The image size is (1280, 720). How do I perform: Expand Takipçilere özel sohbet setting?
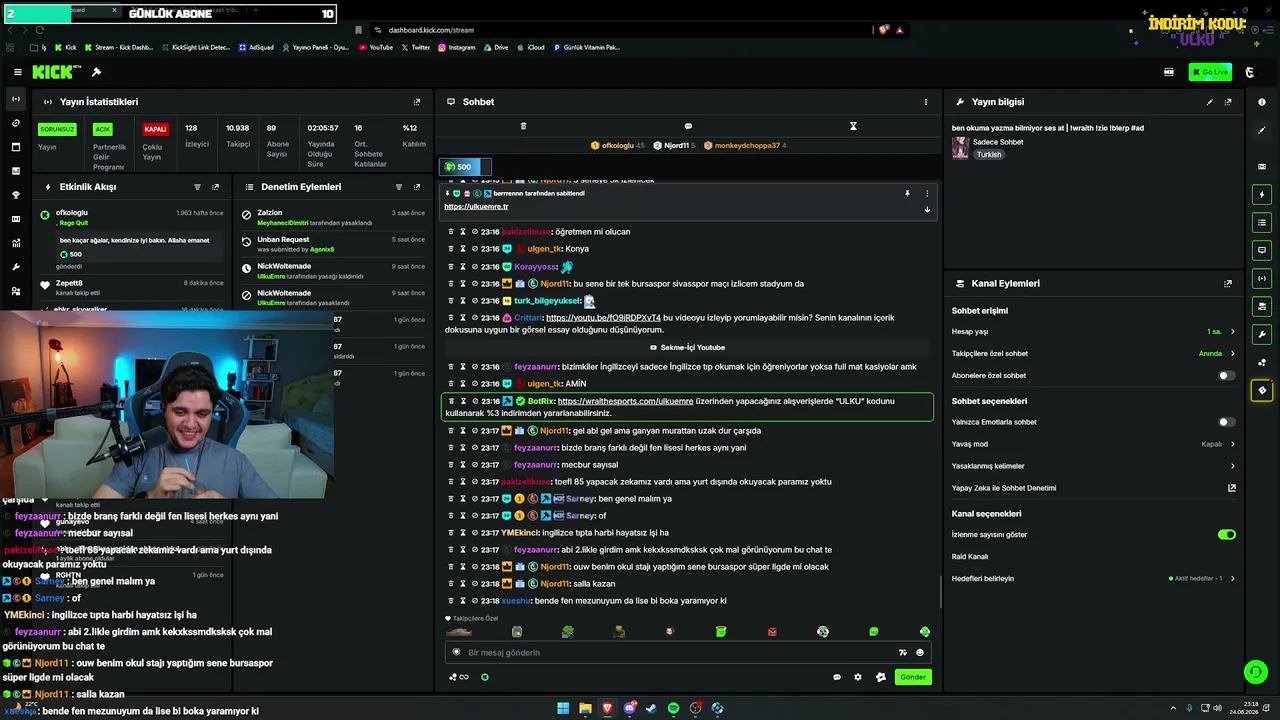click(x=1094, y=354)
